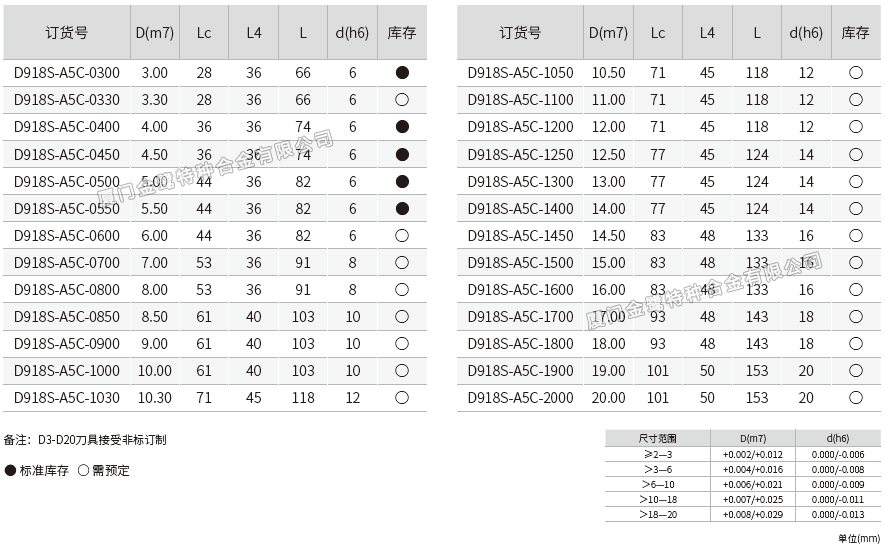The width and height of the screenshot is (884, 553).
Task: Open order number D918S-A5C-1800
Action: click(520, 343)
